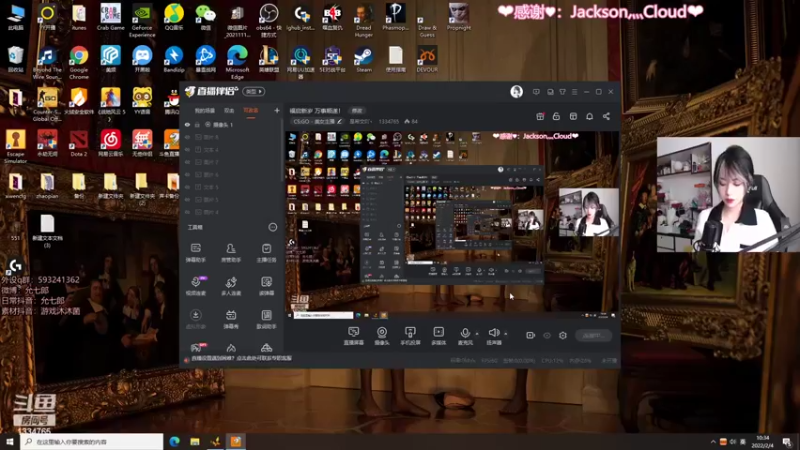Open the filter funnel icon in the title bar
This screenshot has width=800, height=450.
[562, 92]
